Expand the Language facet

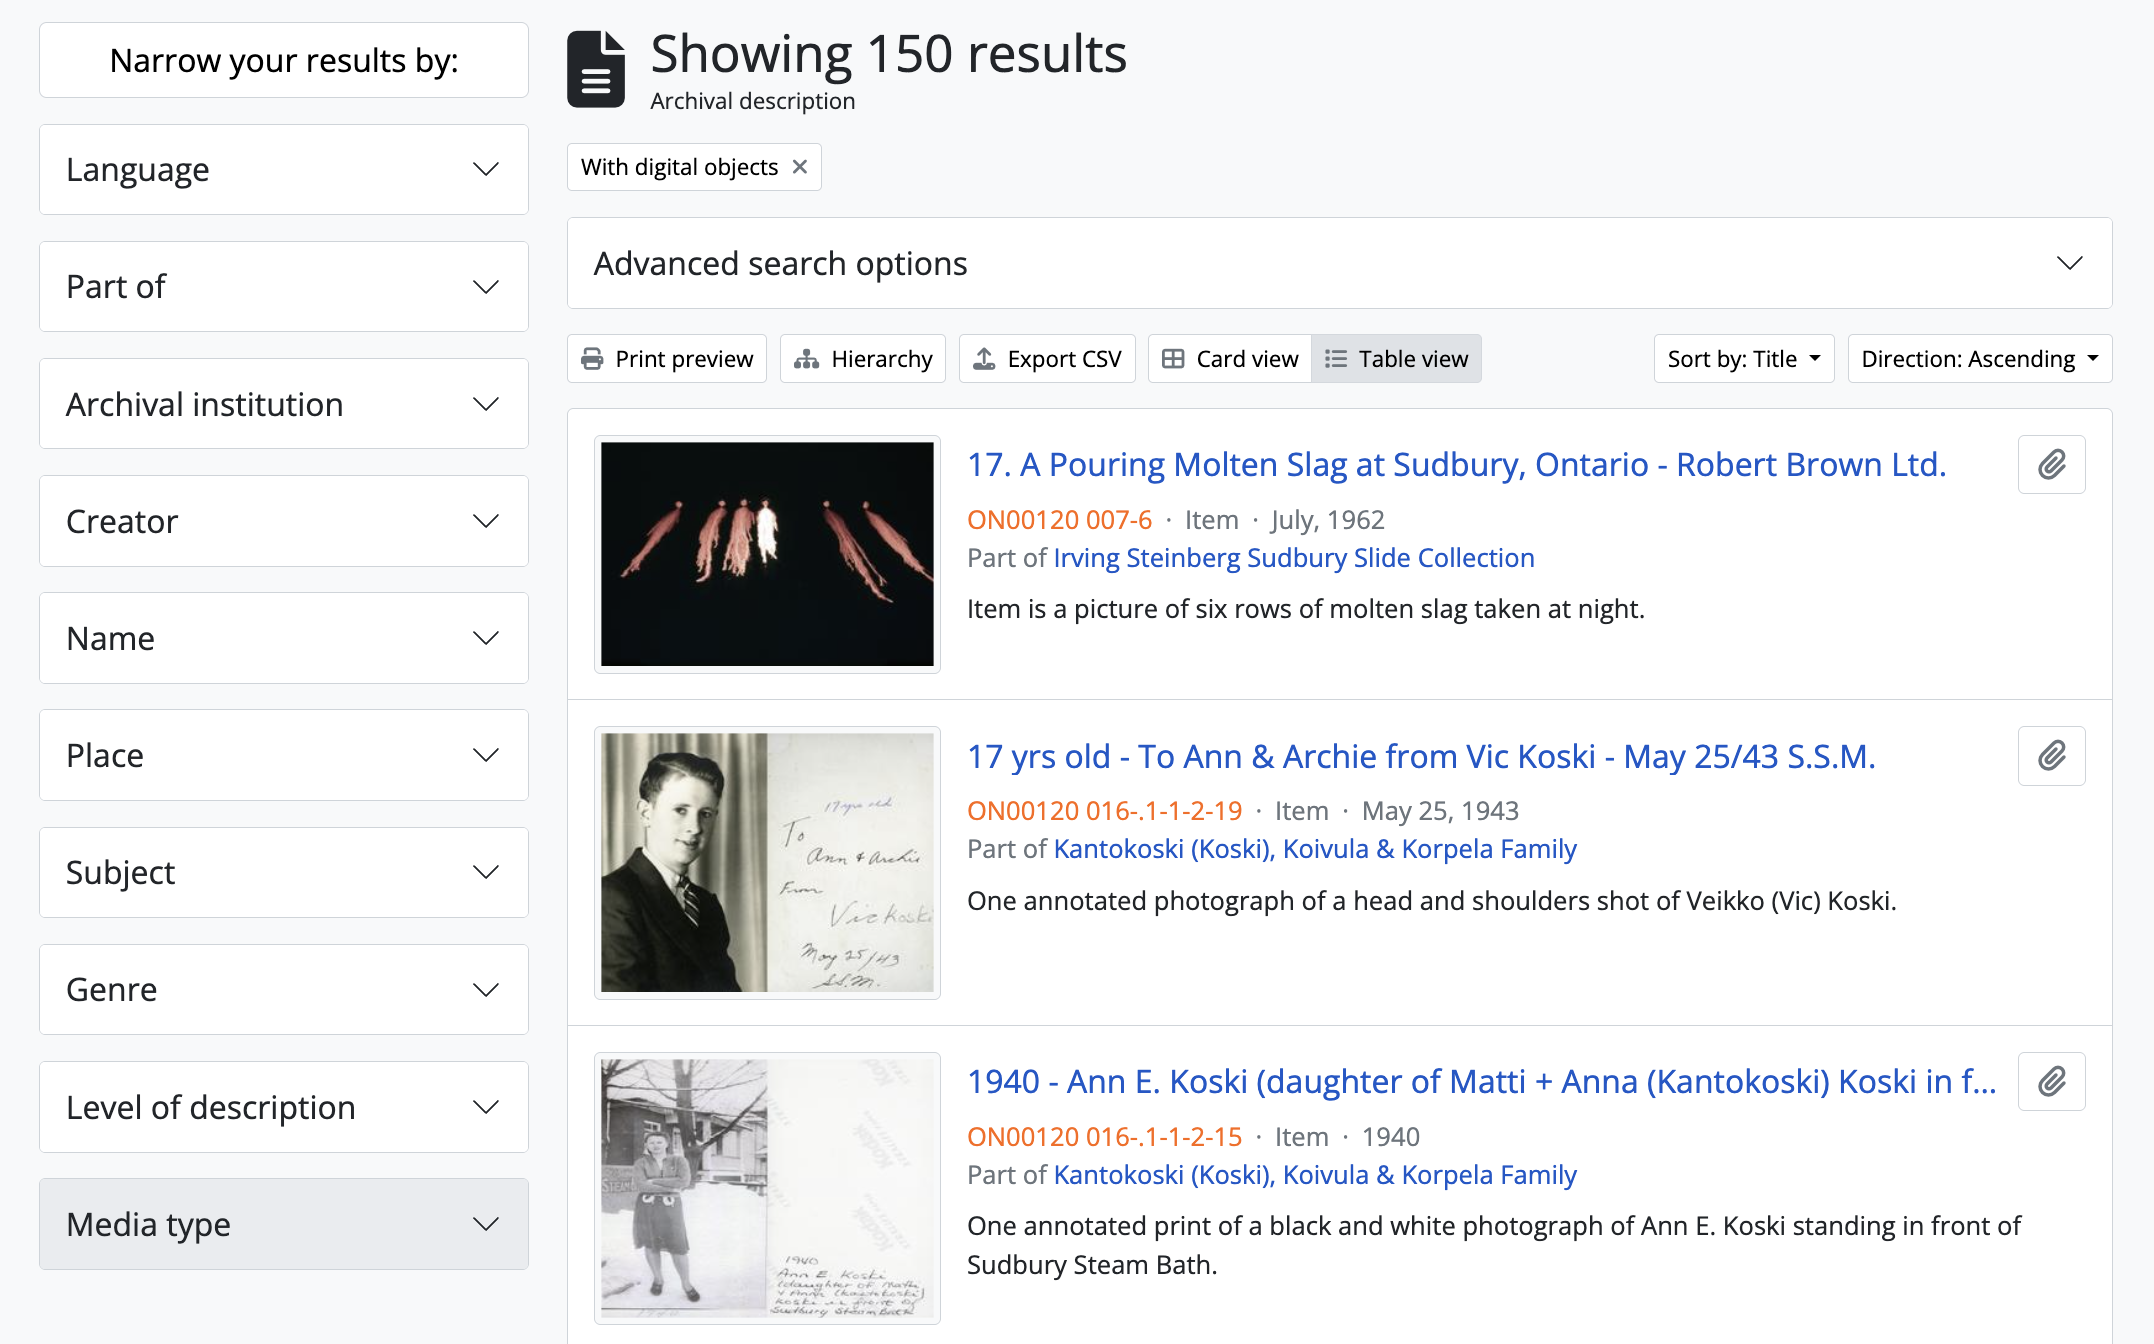pyautogui.click(x=284, y=170)
